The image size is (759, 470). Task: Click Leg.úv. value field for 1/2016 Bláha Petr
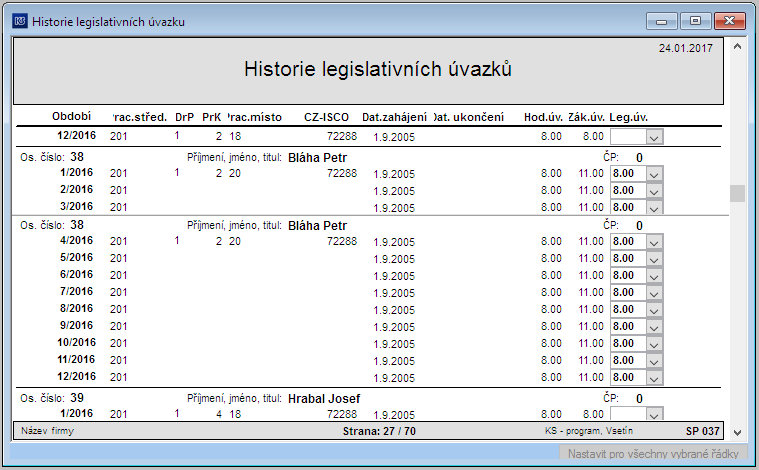(628, 174)
